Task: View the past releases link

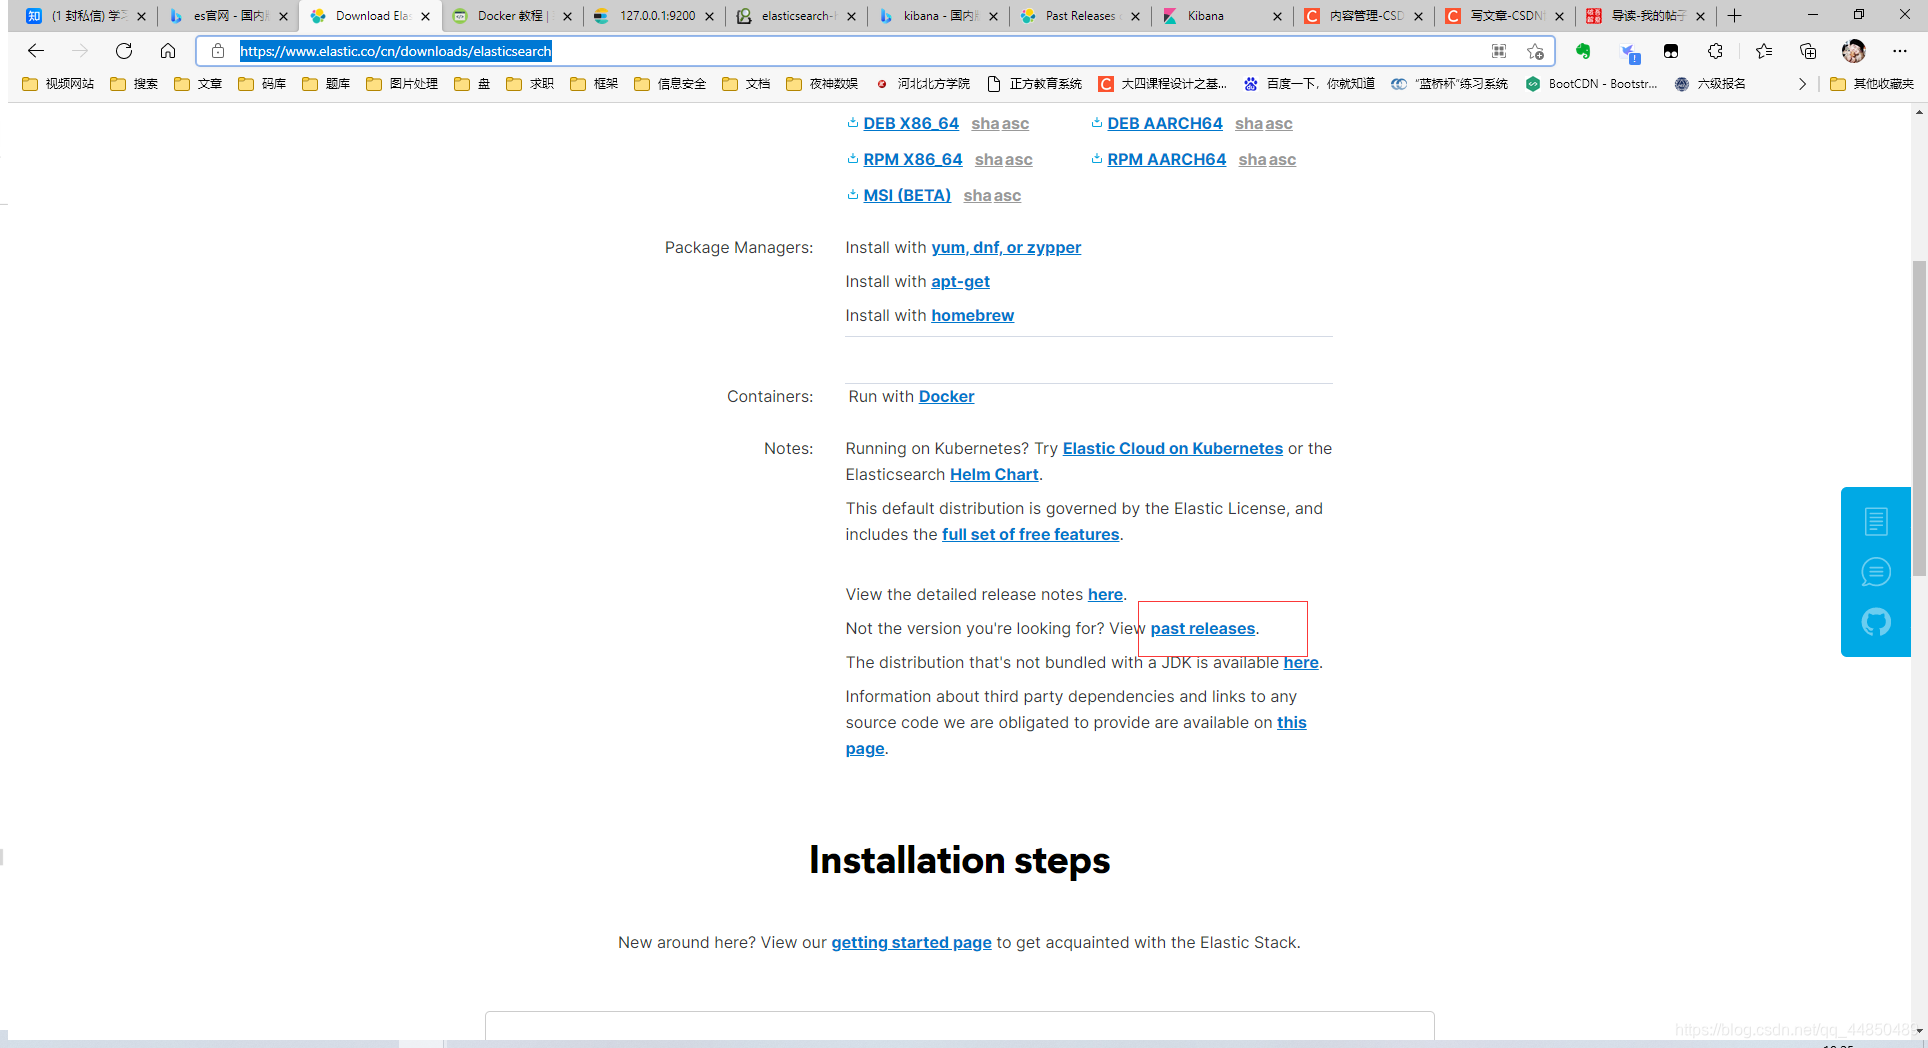Action: coord(1202,628)
